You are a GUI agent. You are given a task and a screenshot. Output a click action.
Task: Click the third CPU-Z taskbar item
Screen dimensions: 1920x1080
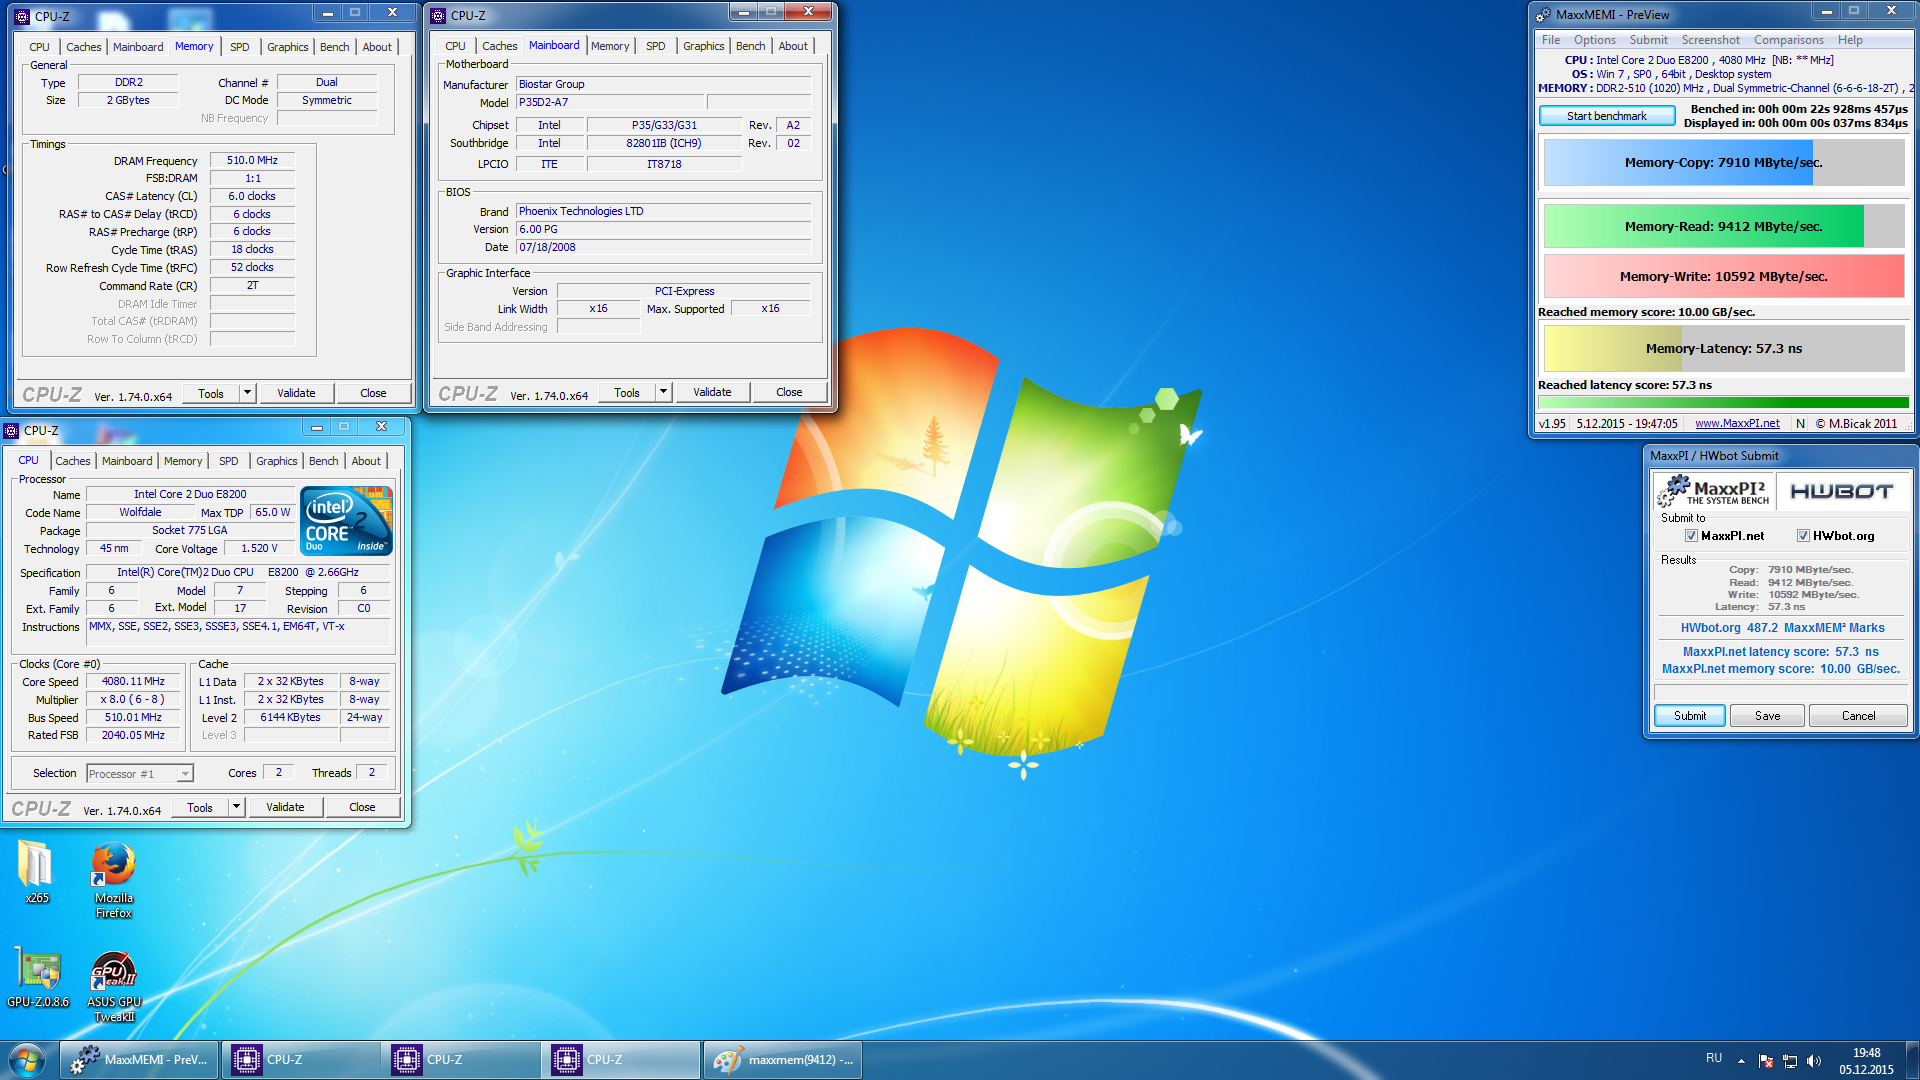pos(621,1060)
